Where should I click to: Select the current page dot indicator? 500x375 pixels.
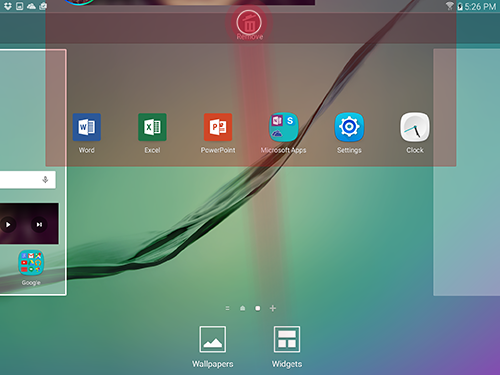pos(258,308)
